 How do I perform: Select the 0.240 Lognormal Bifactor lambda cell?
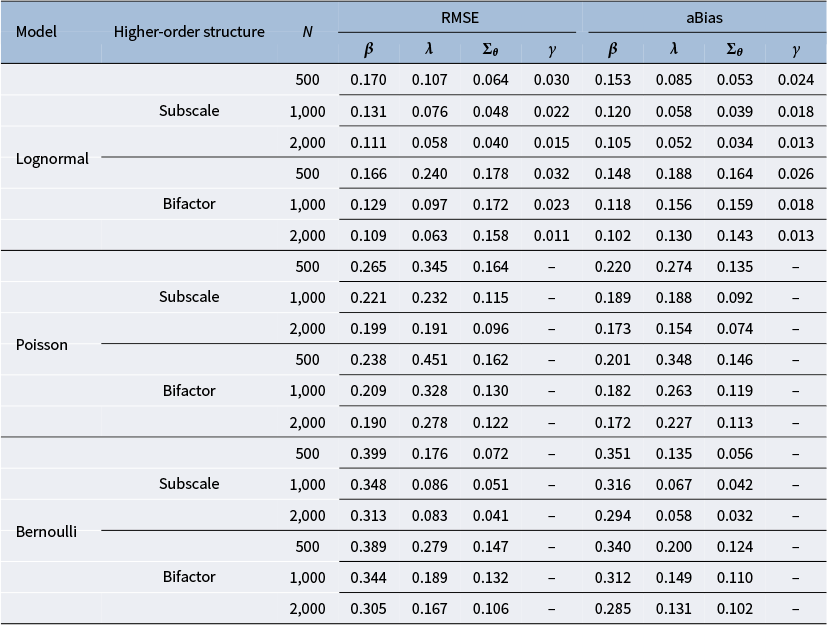(x=430, y=173)
